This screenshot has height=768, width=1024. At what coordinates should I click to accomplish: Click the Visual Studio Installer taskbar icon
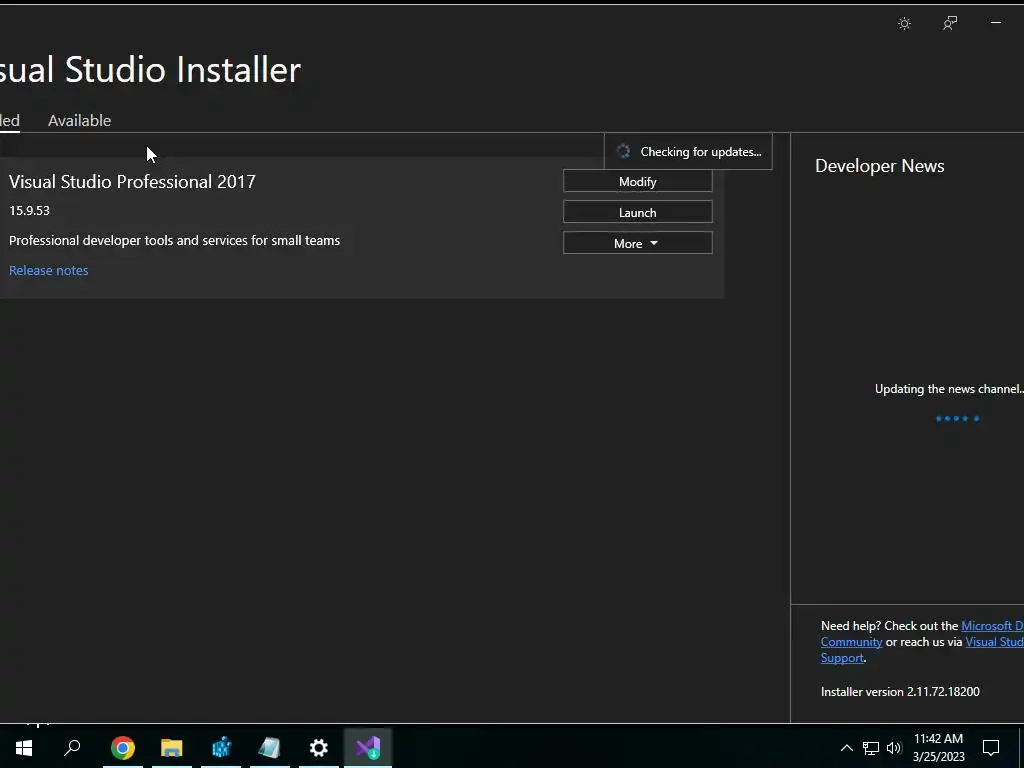368,747
